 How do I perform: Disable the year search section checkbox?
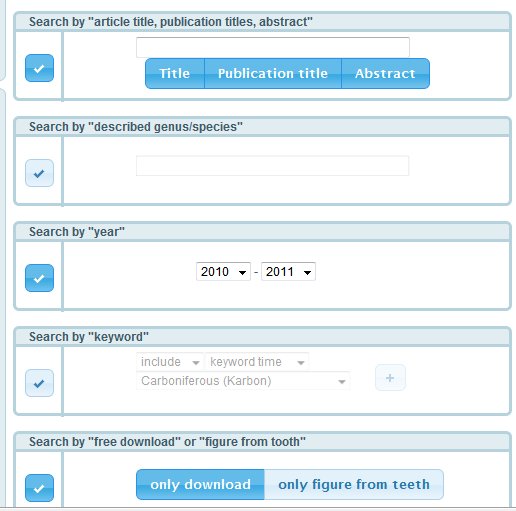point(39,278)
